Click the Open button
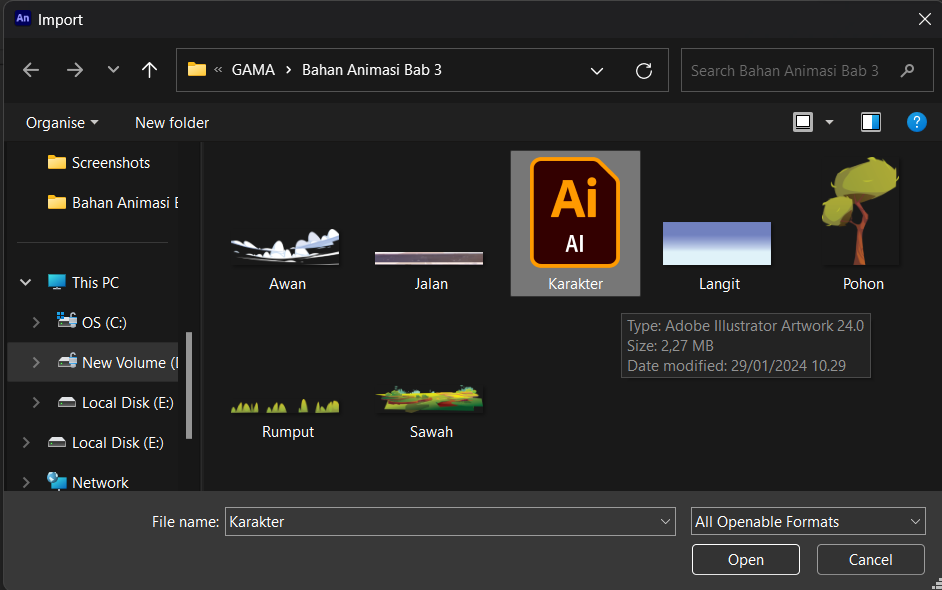Viewport: 942px width, 590px height. pyautogui.click(x=746, y=559)
